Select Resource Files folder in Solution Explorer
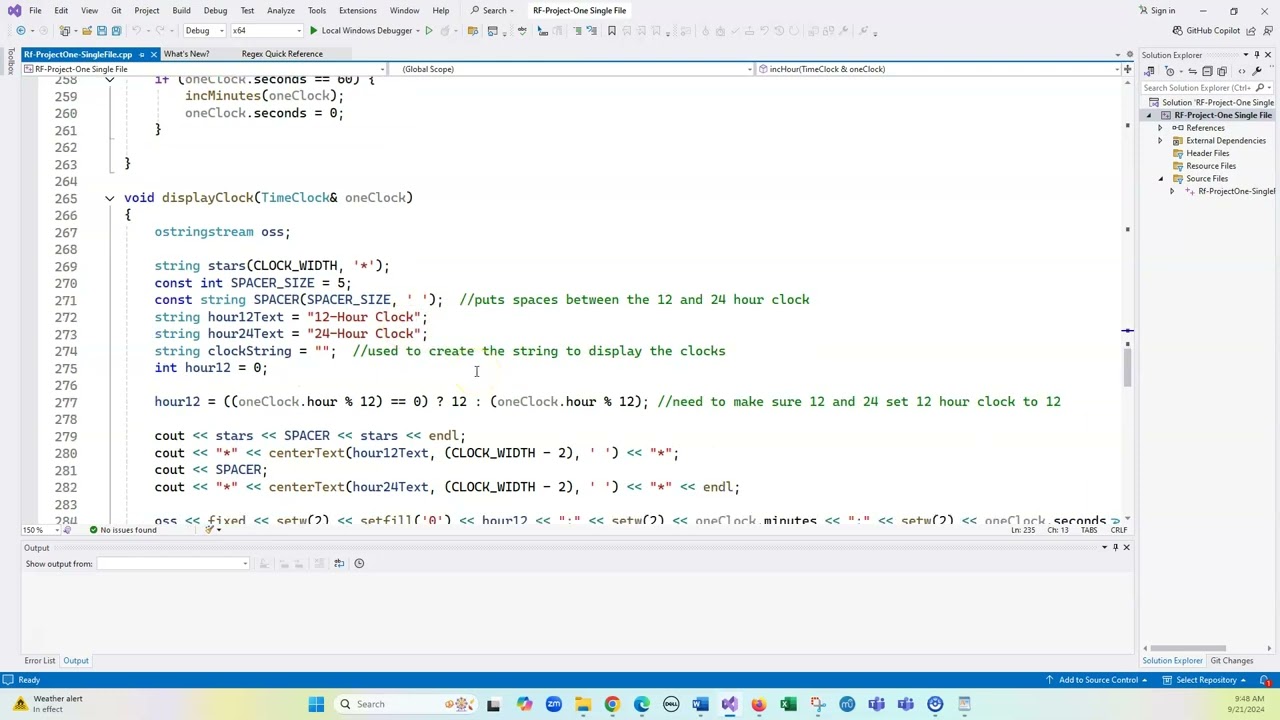Screen dimensions: 1280x720 [1210, 166]
